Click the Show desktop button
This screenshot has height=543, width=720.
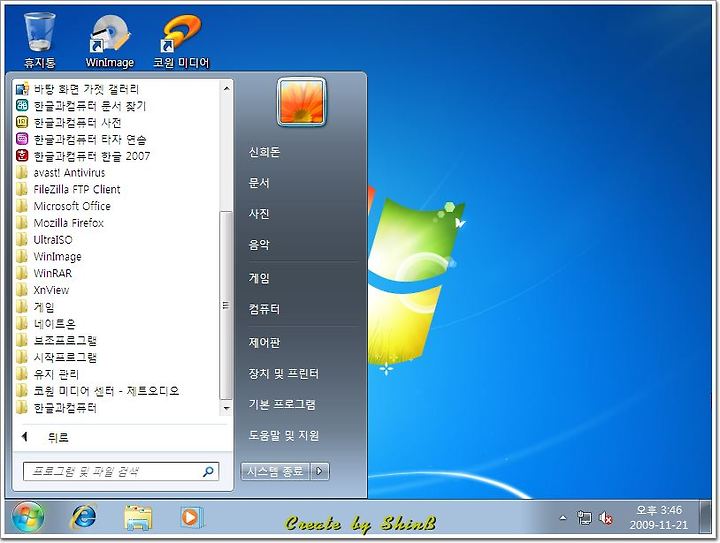pos(705,518)
